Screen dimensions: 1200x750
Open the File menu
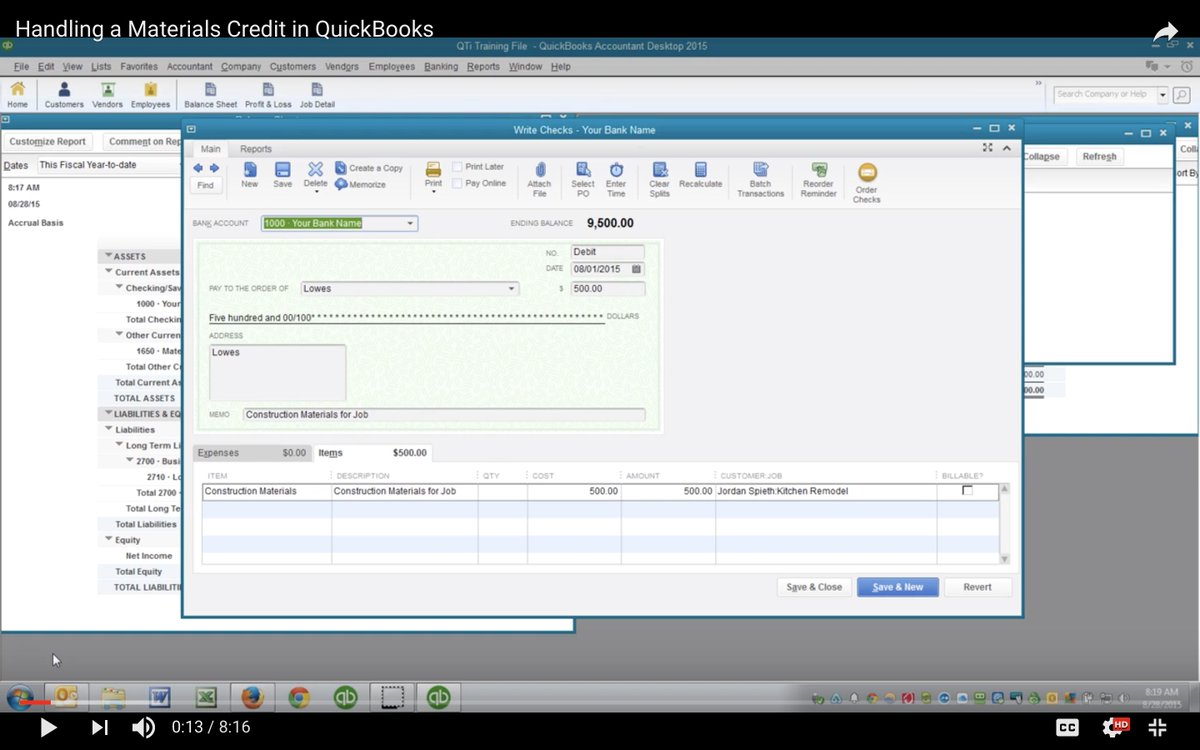21,67
